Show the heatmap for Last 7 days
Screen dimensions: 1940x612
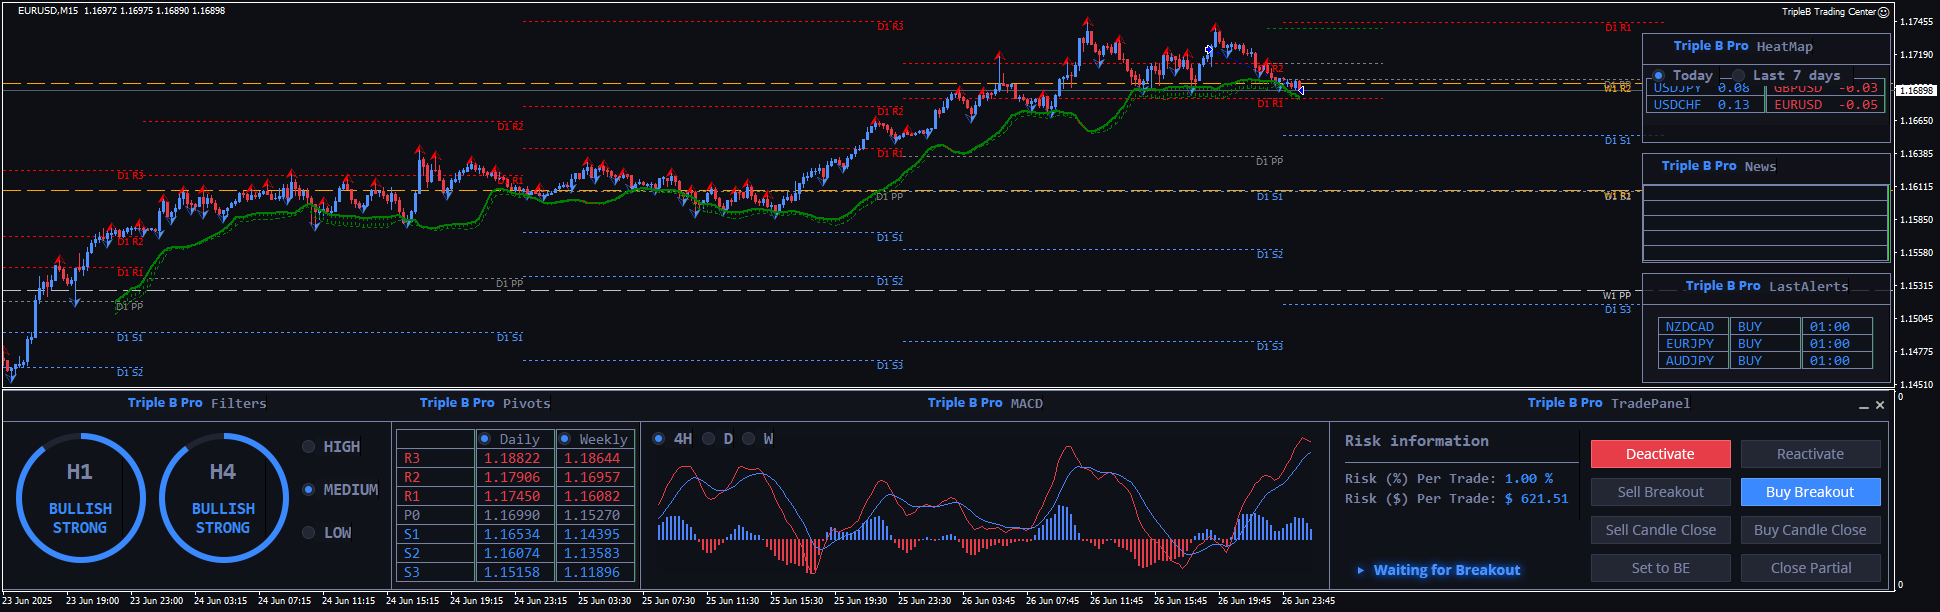1739,76
